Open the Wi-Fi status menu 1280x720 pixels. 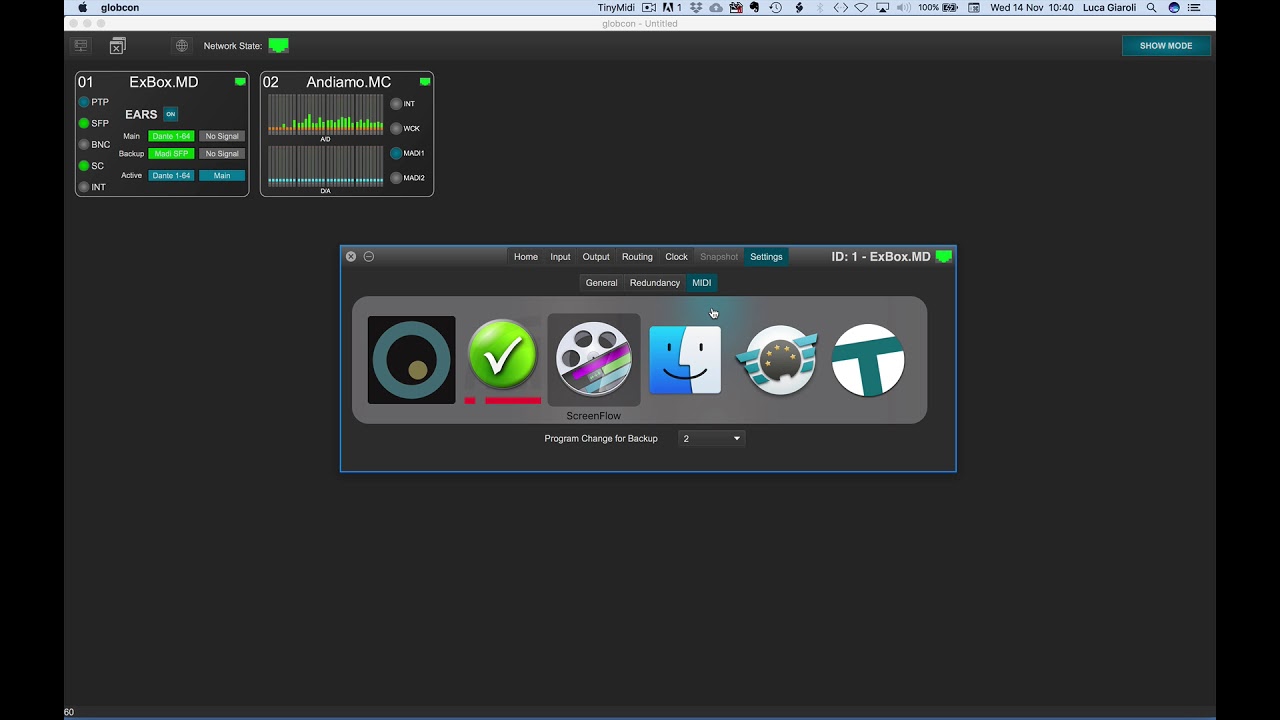(x=861, y=7)
